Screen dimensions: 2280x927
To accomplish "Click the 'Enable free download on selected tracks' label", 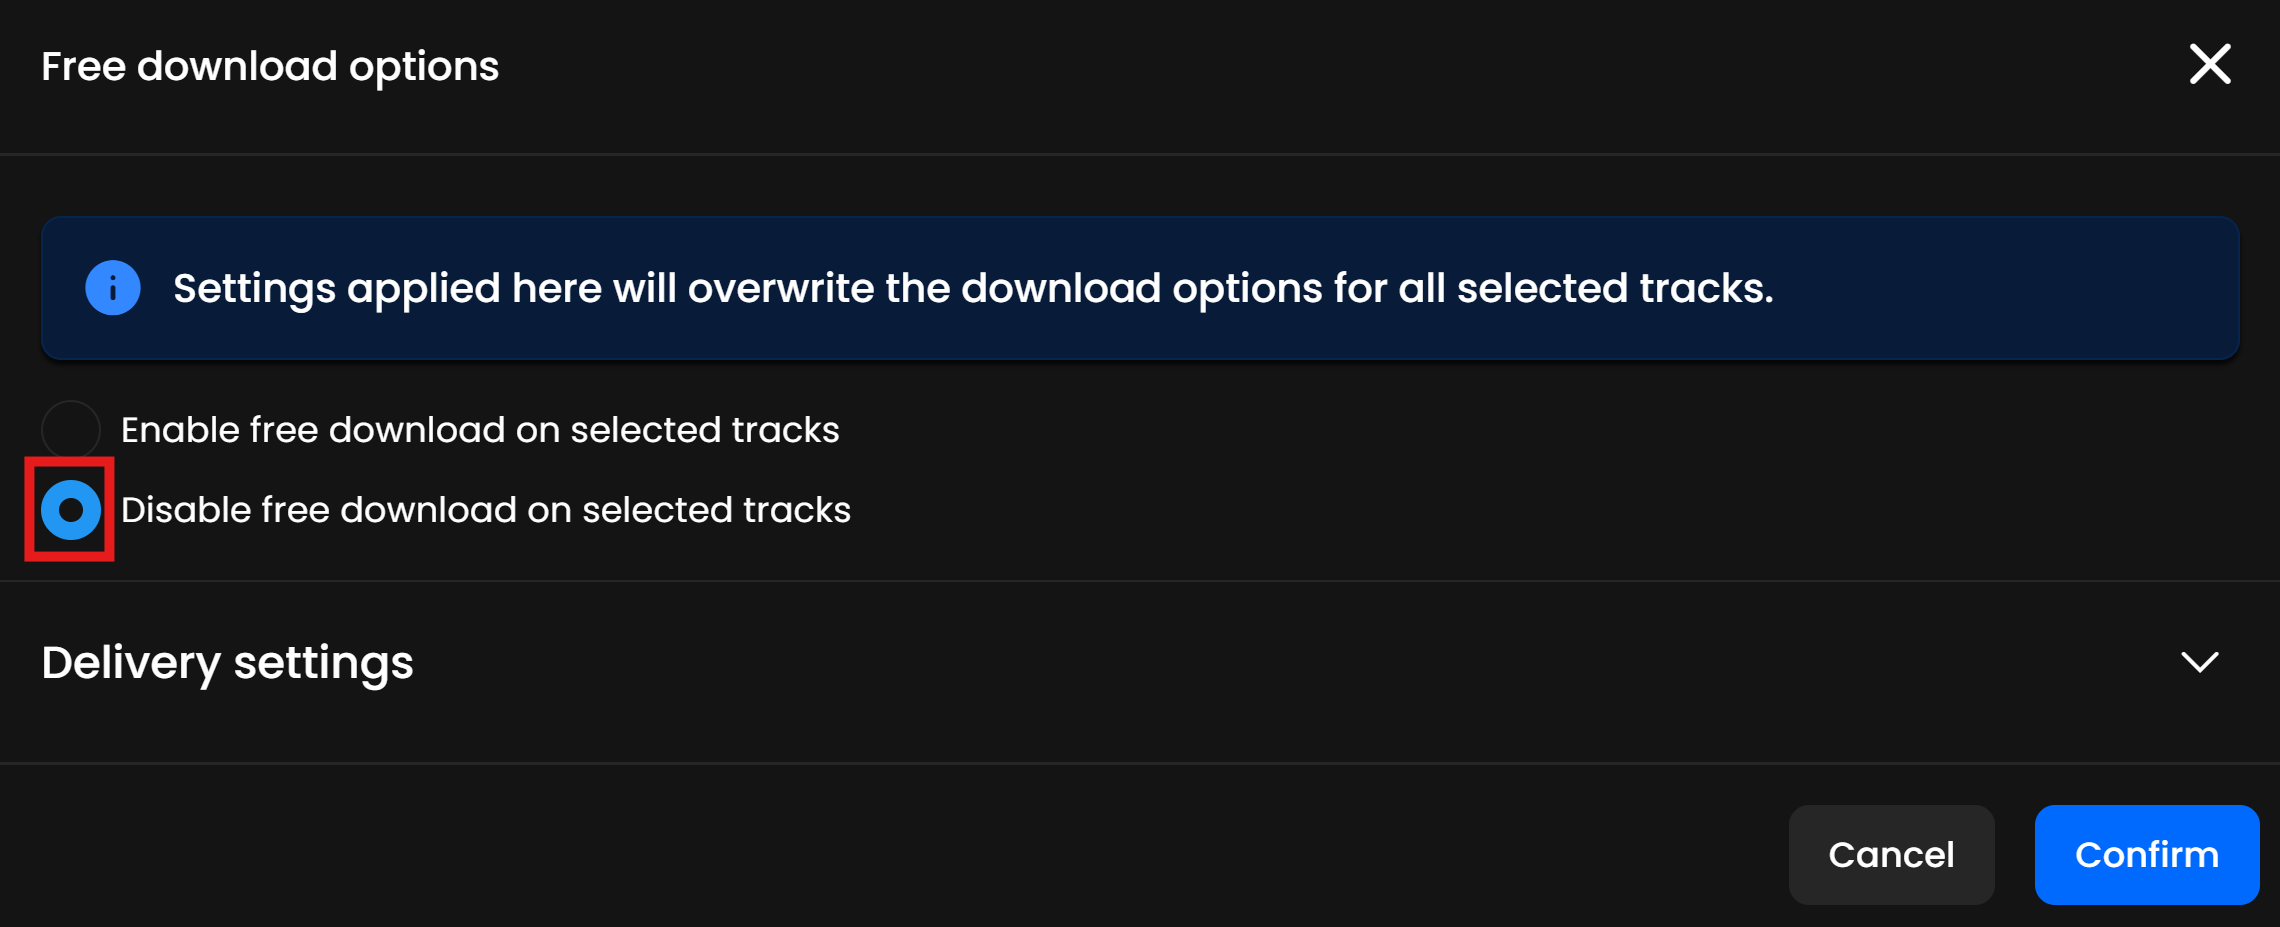I will 480,430.
